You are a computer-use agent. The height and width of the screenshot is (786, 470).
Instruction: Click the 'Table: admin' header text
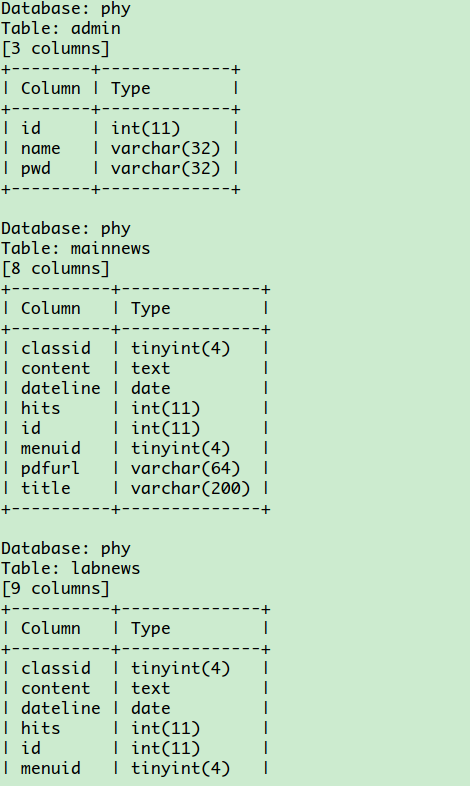point(61,28)
